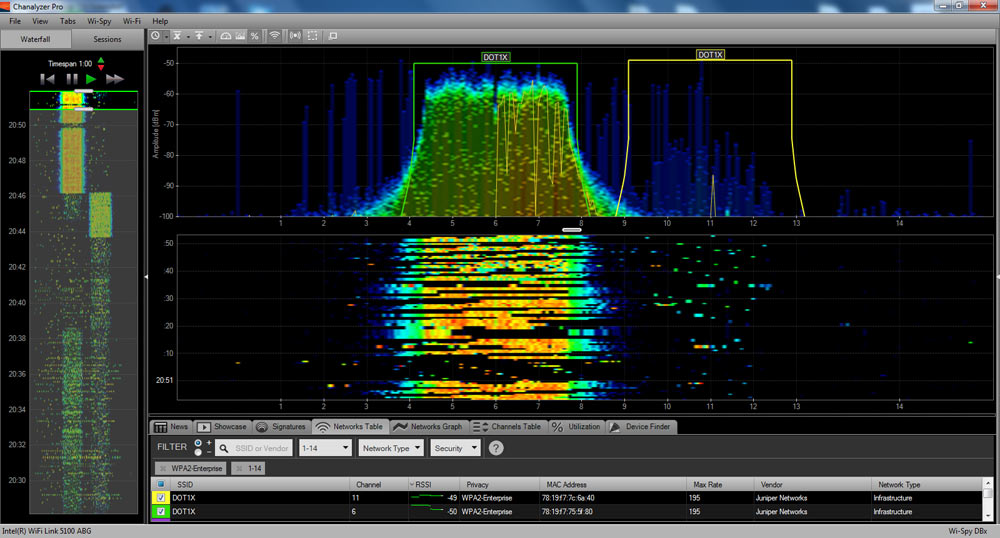Click the clock timespan icon in toolbar
The image size is (1000, 538).
(x=157, y=36)
